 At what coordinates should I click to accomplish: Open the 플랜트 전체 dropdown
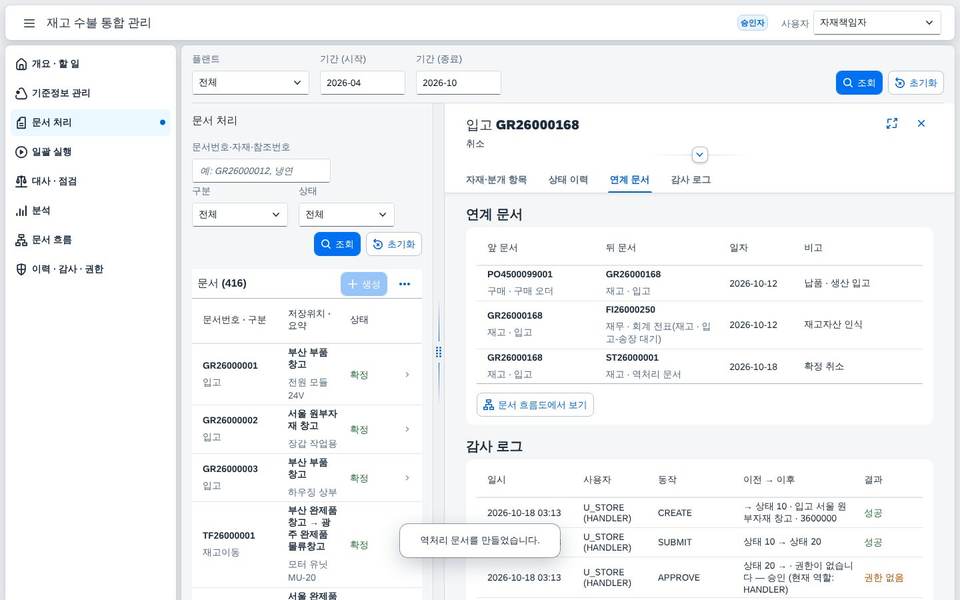[x=250, y=83]
